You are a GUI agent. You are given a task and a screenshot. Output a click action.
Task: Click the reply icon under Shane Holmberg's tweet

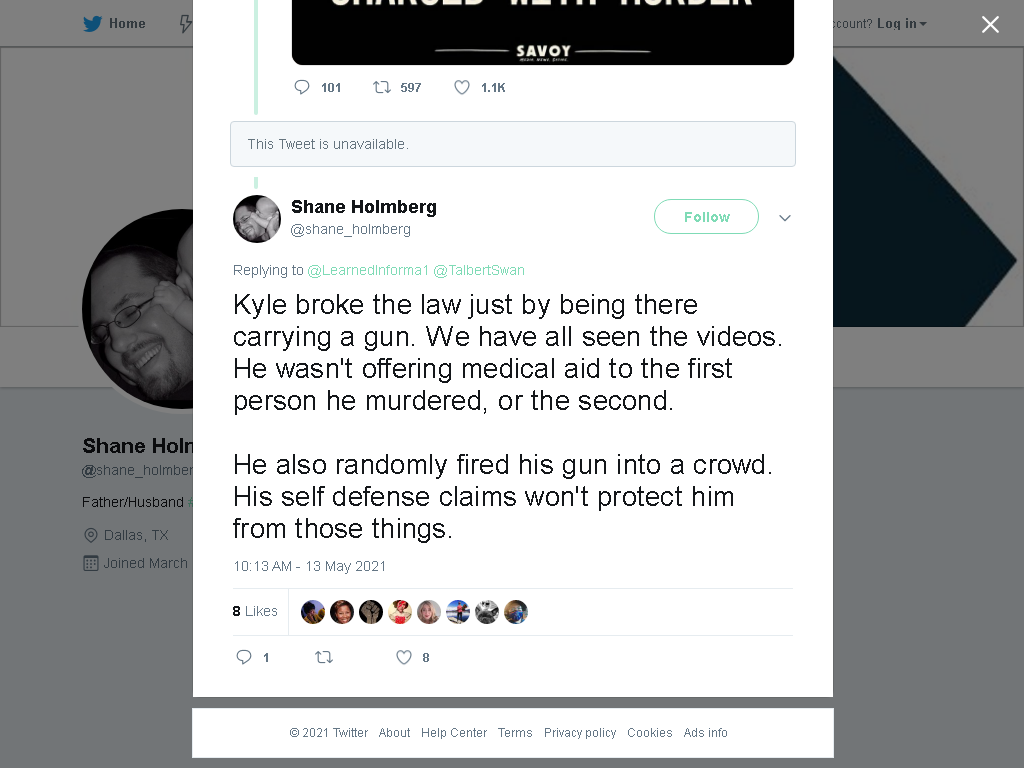coord(244,657)
